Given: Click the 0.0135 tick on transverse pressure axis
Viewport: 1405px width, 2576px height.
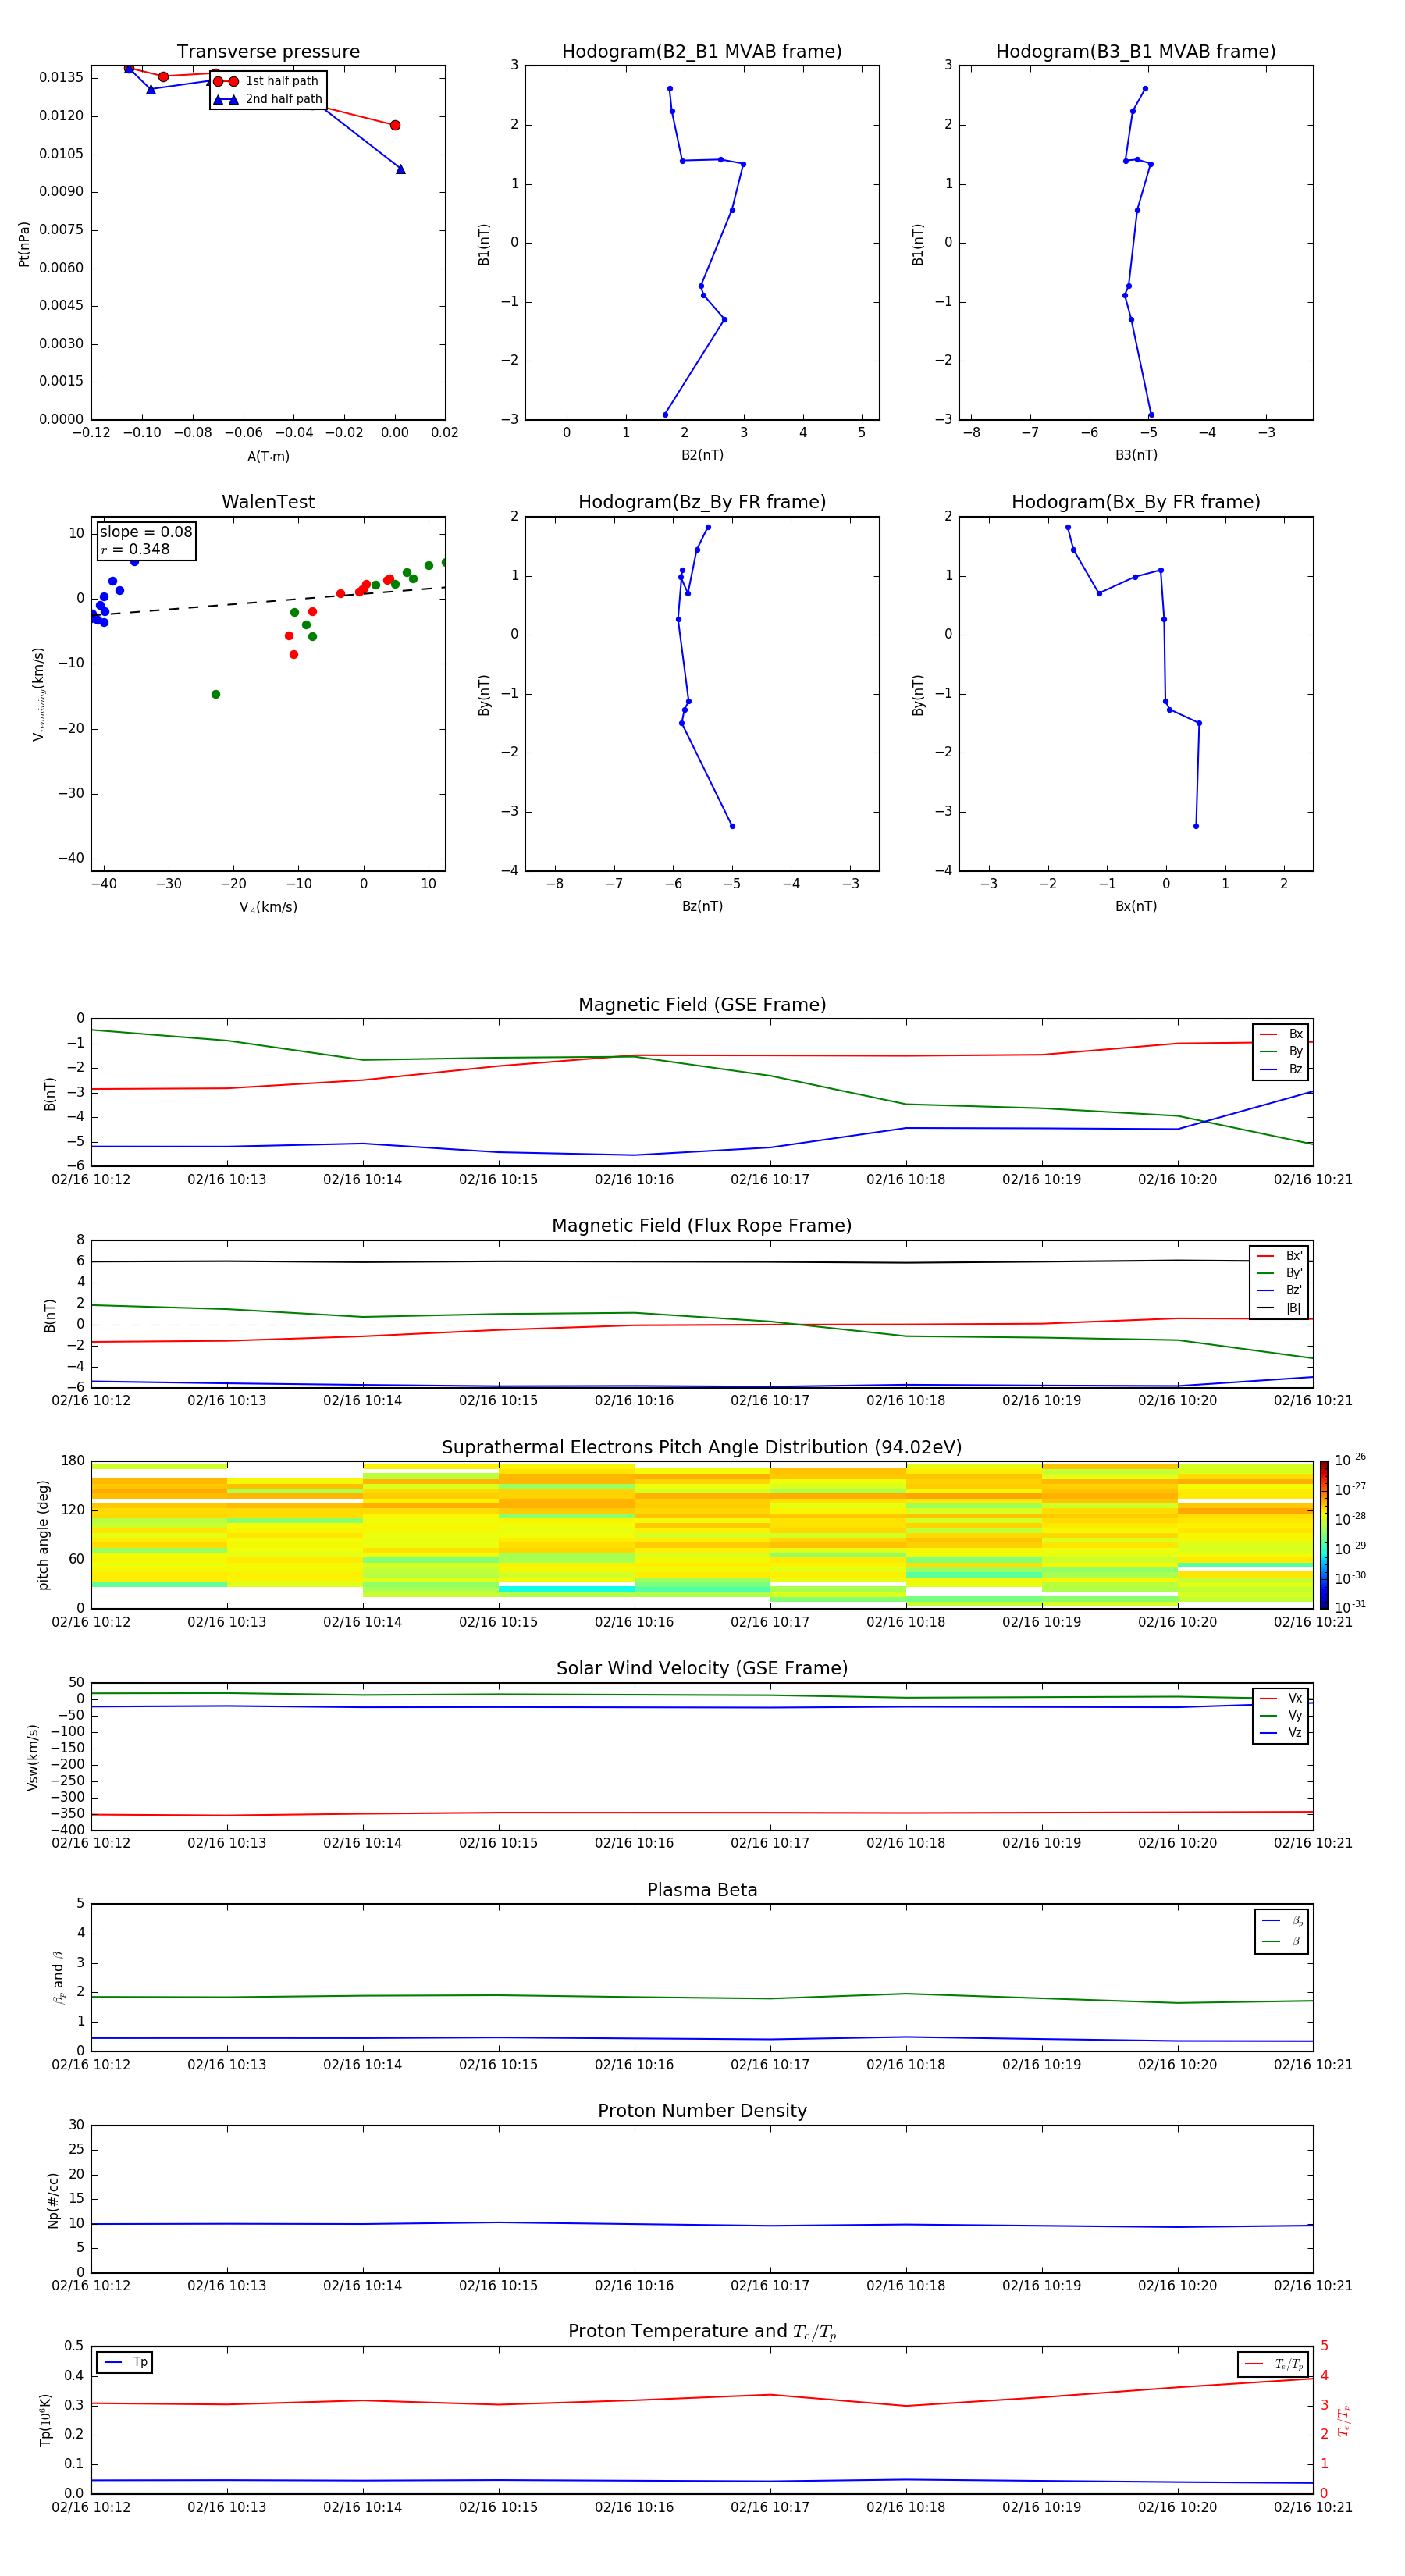Looking at the screenshot, I should [61, 78].
